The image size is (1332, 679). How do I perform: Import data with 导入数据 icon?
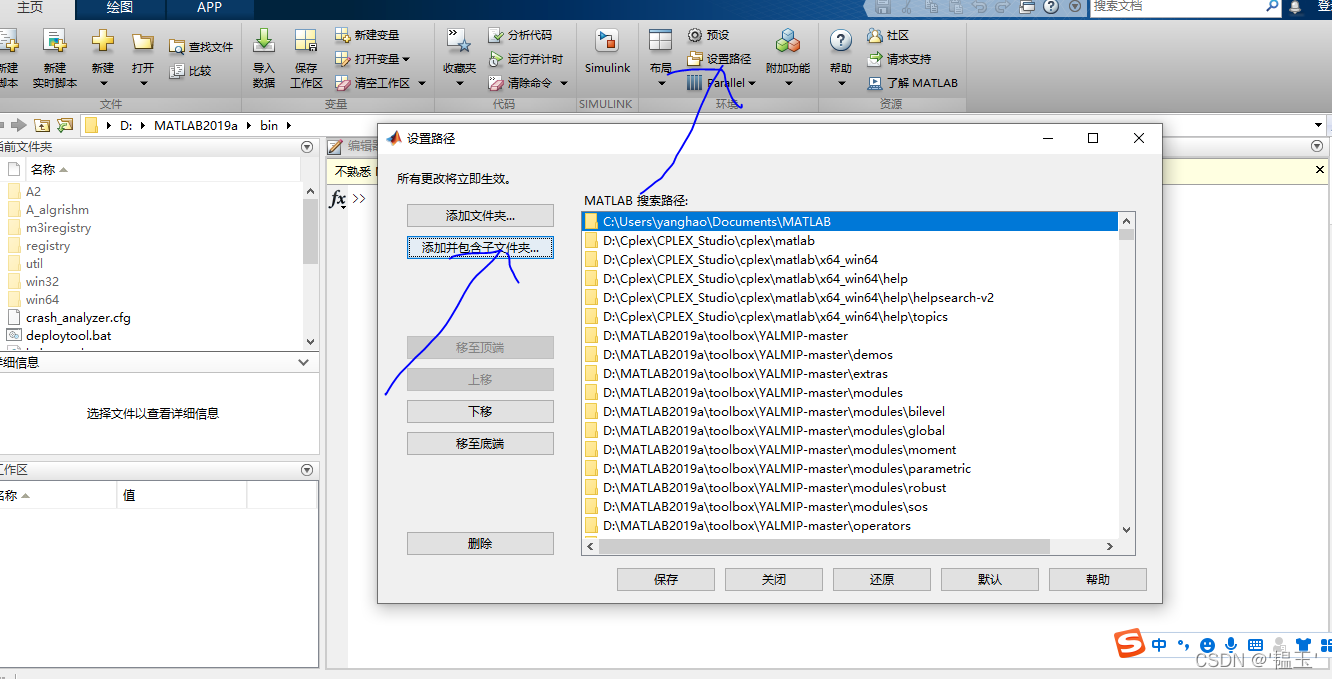pyautogui.click(x=264, y=41)
